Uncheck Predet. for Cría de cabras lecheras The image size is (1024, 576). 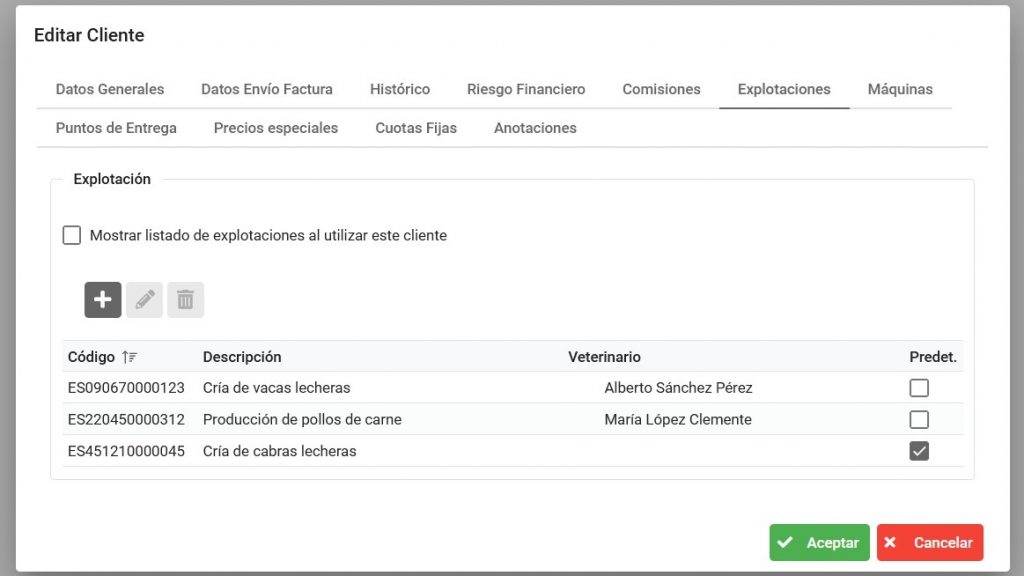919,451
